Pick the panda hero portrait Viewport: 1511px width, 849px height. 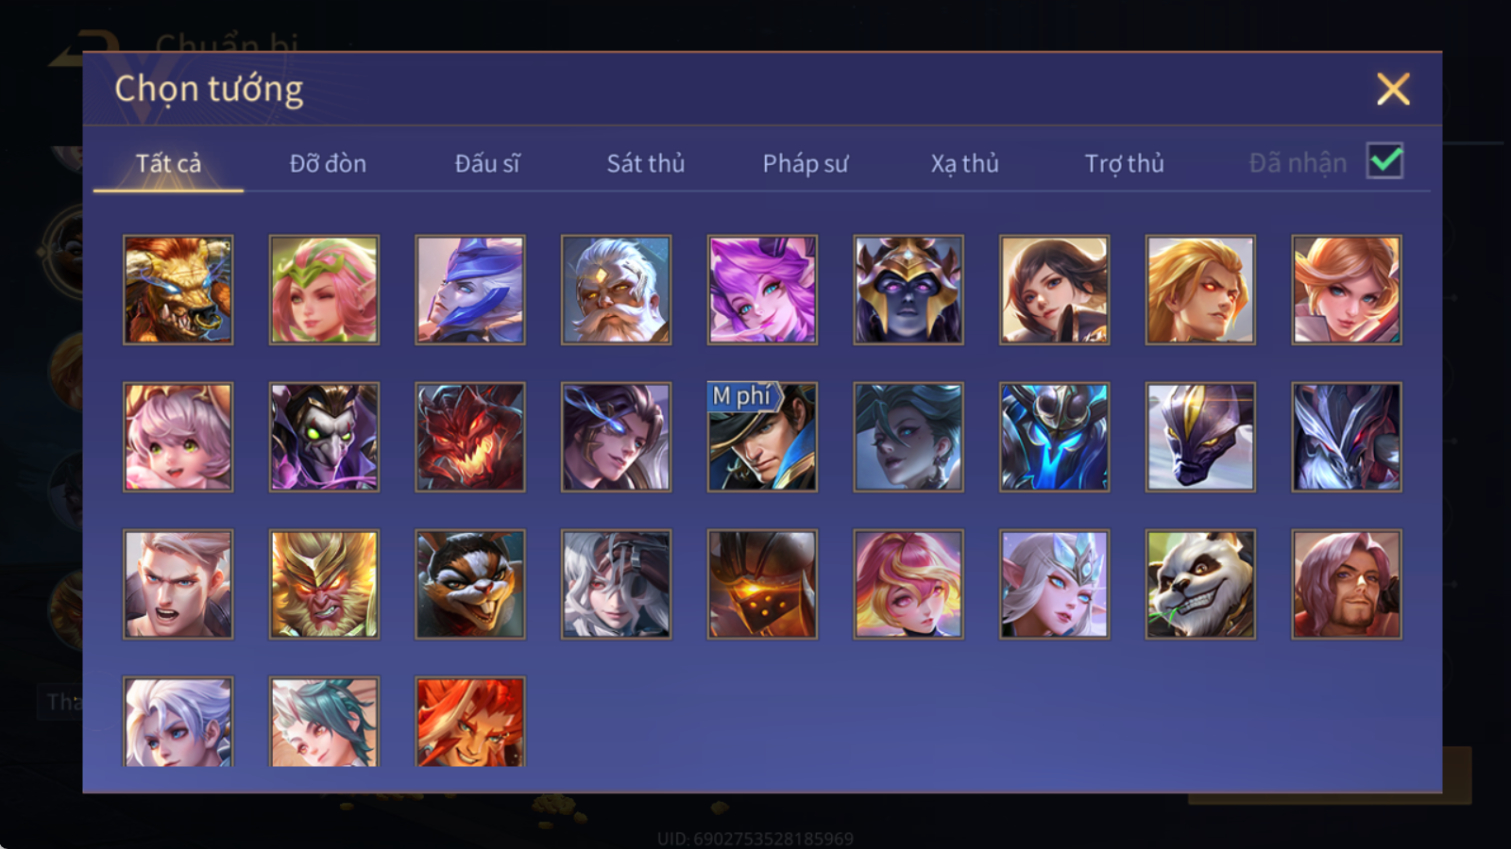click(x=1200, y=584)
